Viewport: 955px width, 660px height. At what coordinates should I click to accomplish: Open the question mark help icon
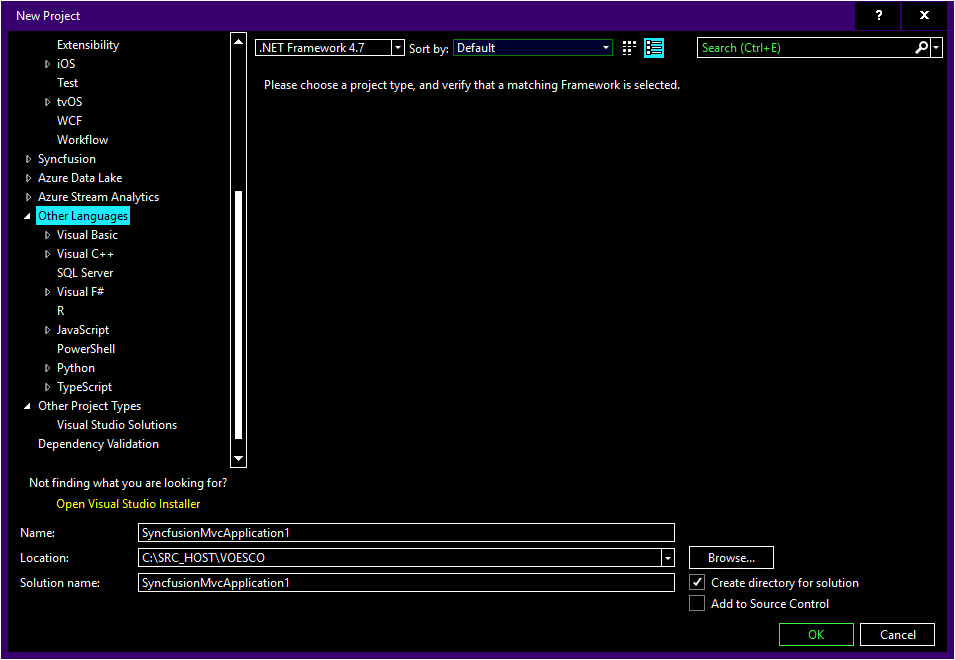coord(877,15)
